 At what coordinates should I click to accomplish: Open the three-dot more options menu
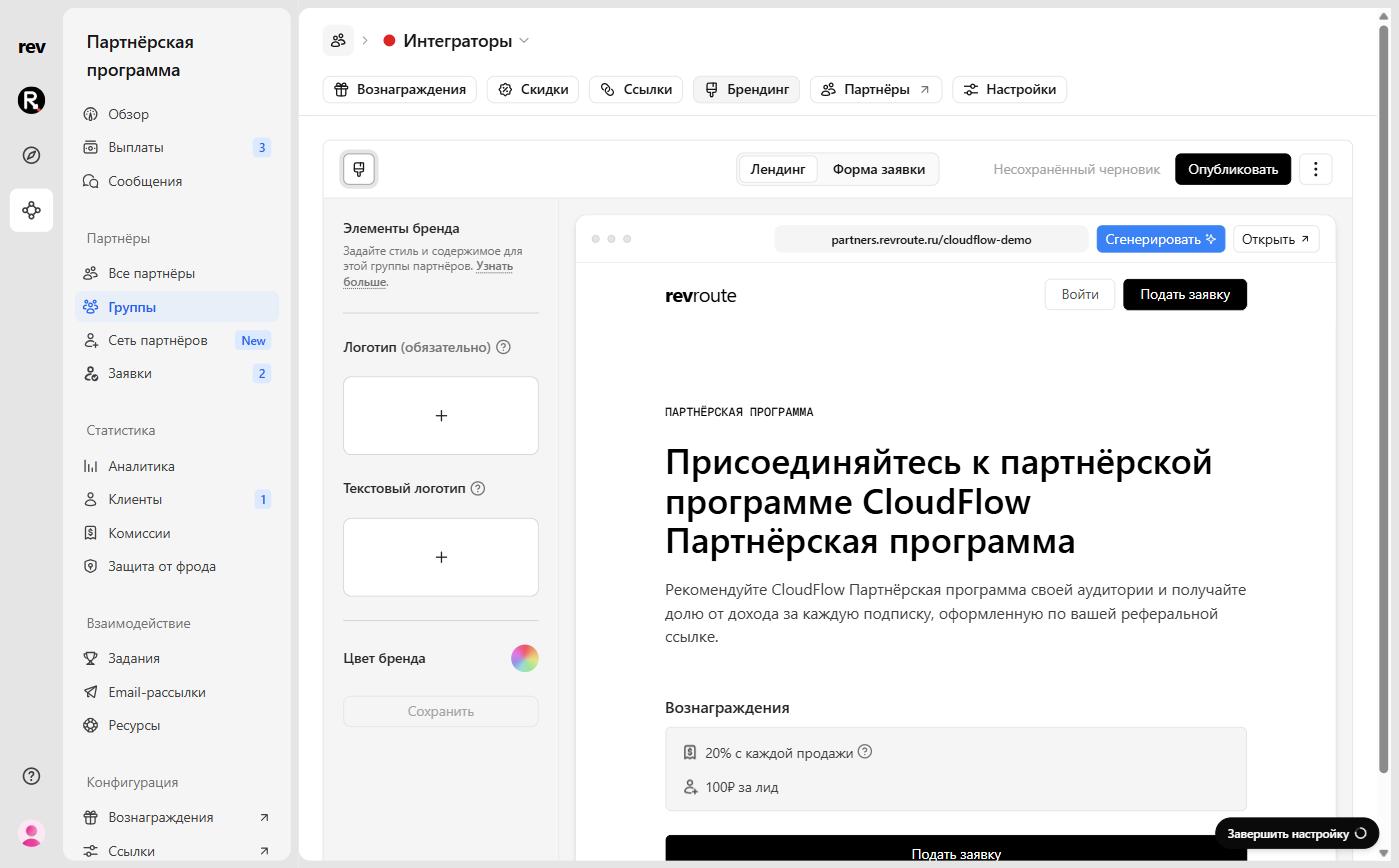1316,169
